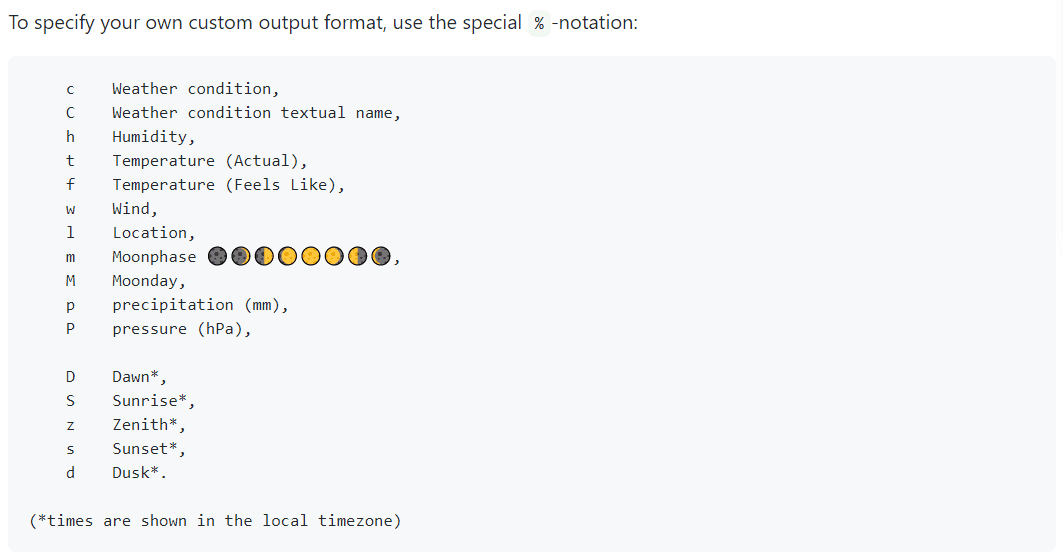The height and width of the screenshot is (558, 1063).
Task: Click the 'Sunrise*' entry
Action: [x=153, y=401]
